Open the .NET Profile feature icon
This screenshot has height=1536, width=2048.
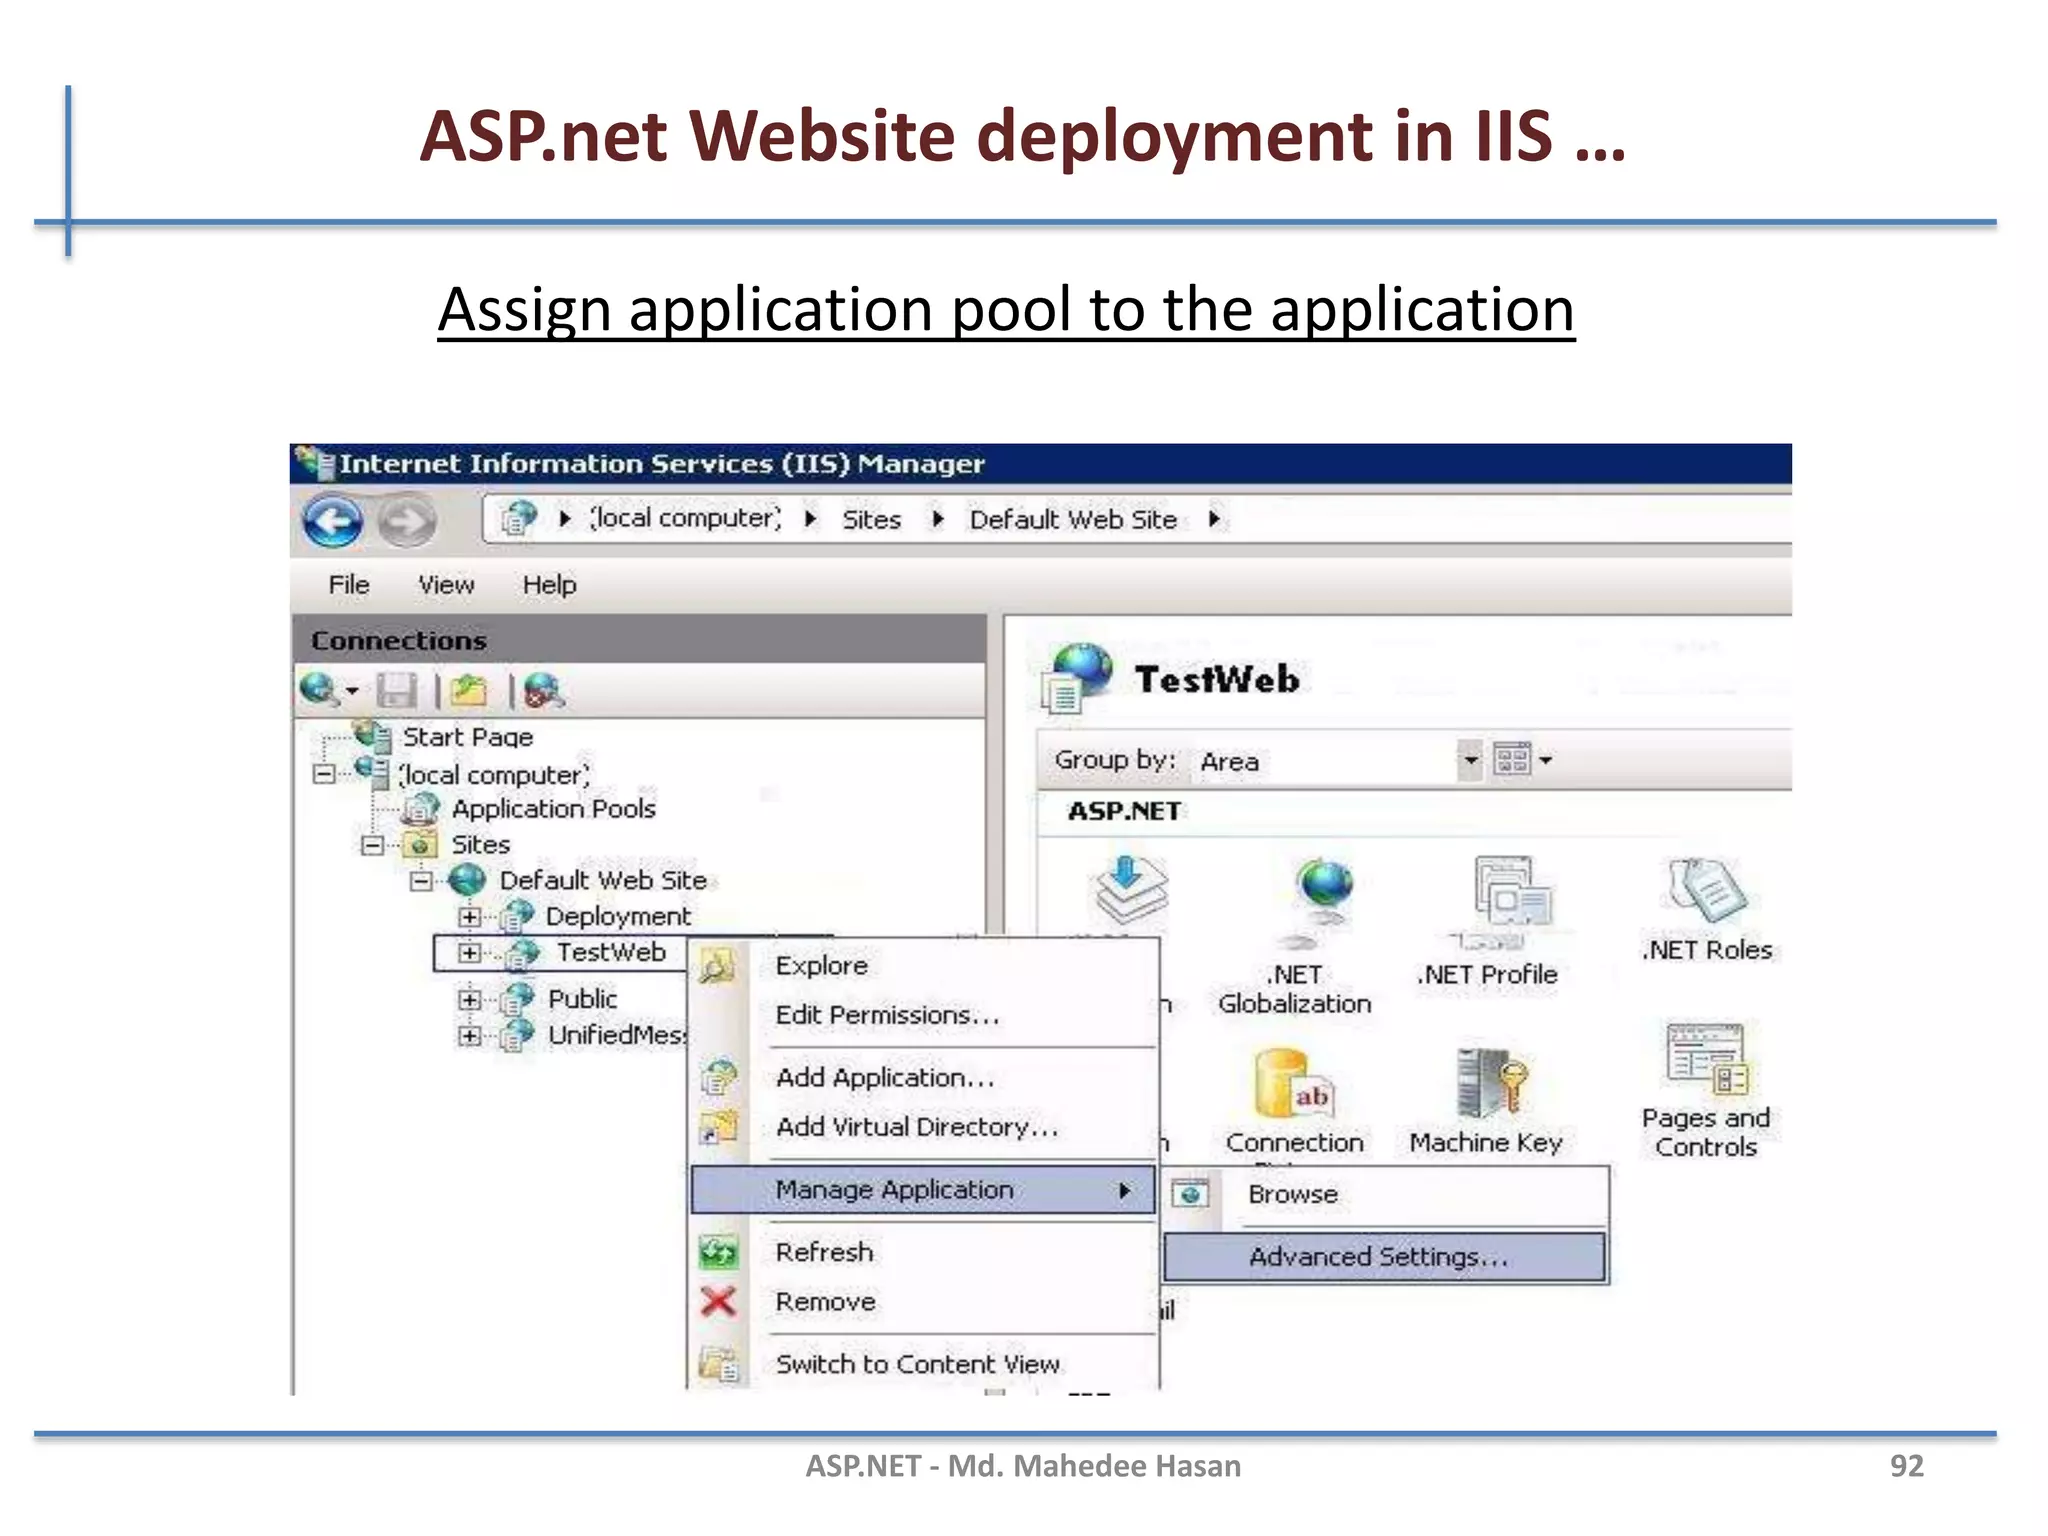1511,892
